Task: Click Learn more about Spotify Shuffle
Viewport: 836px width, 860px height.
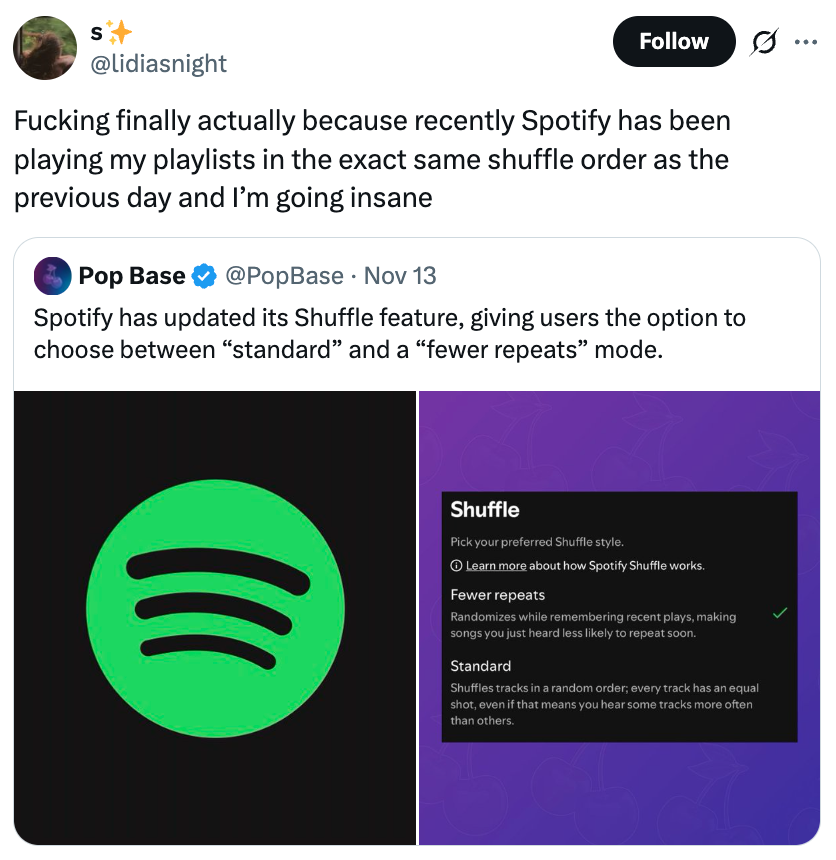Action: (x=495, y=566)
